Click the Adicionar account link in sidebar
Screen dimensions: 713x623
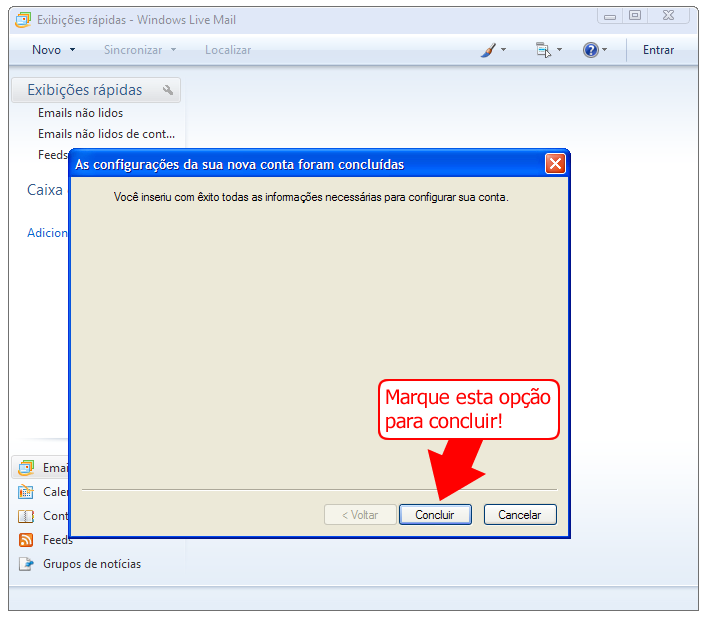[47, 233]
